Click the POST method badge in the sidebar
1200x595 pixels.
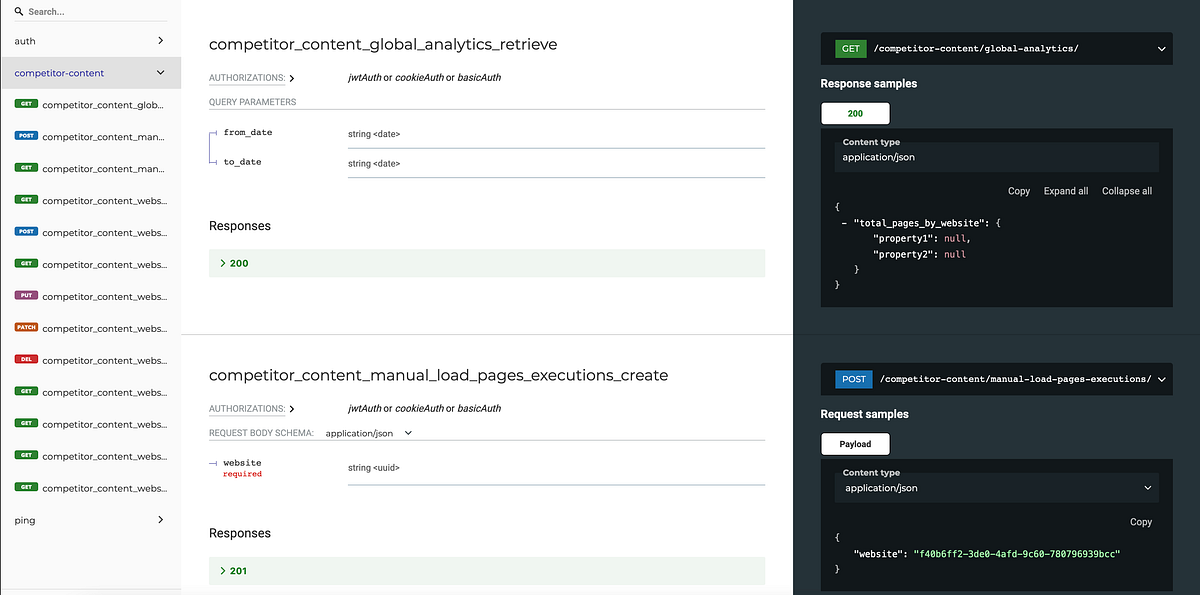click(x=26, y=136)
